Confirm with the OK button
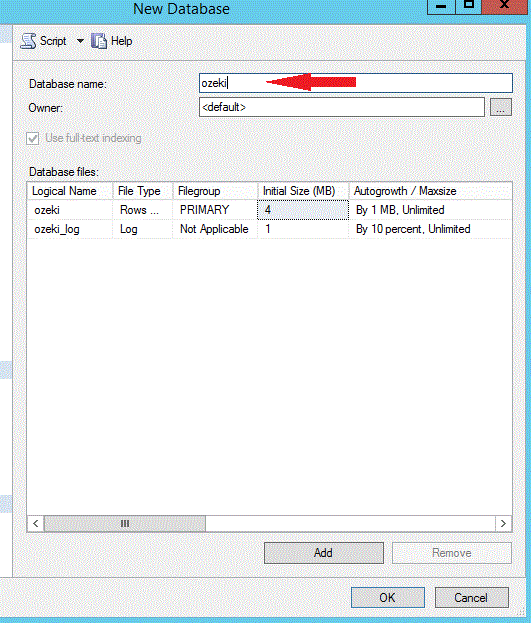This screenshot has width=531, height=623. click(x=388, y=598)
